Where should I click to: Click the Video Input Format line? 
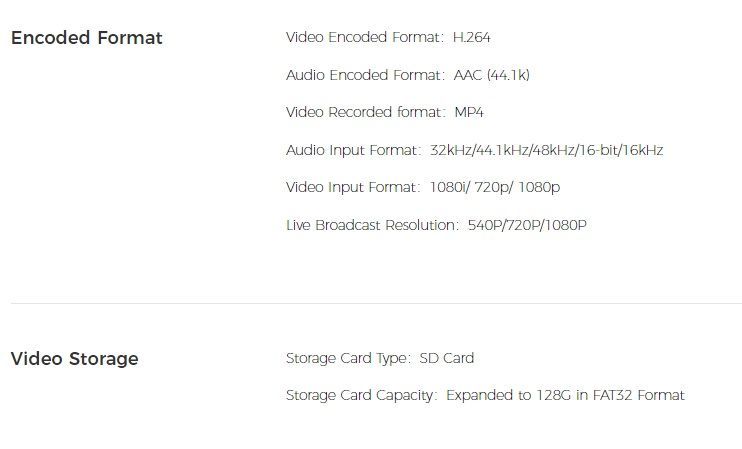(x=423, y=187)
